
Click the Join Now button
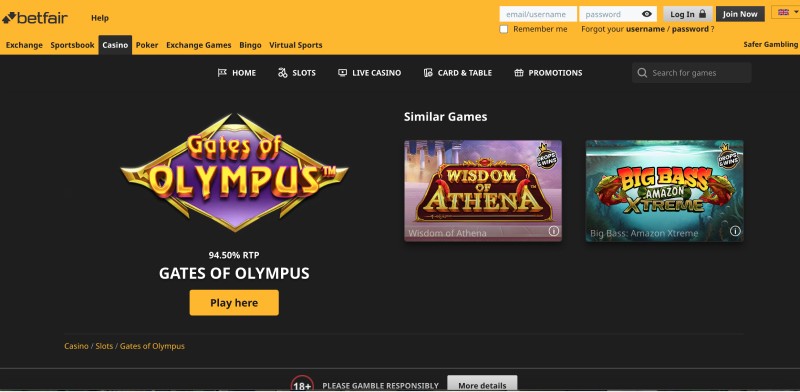pyautogui.click(x=740, y=14)
